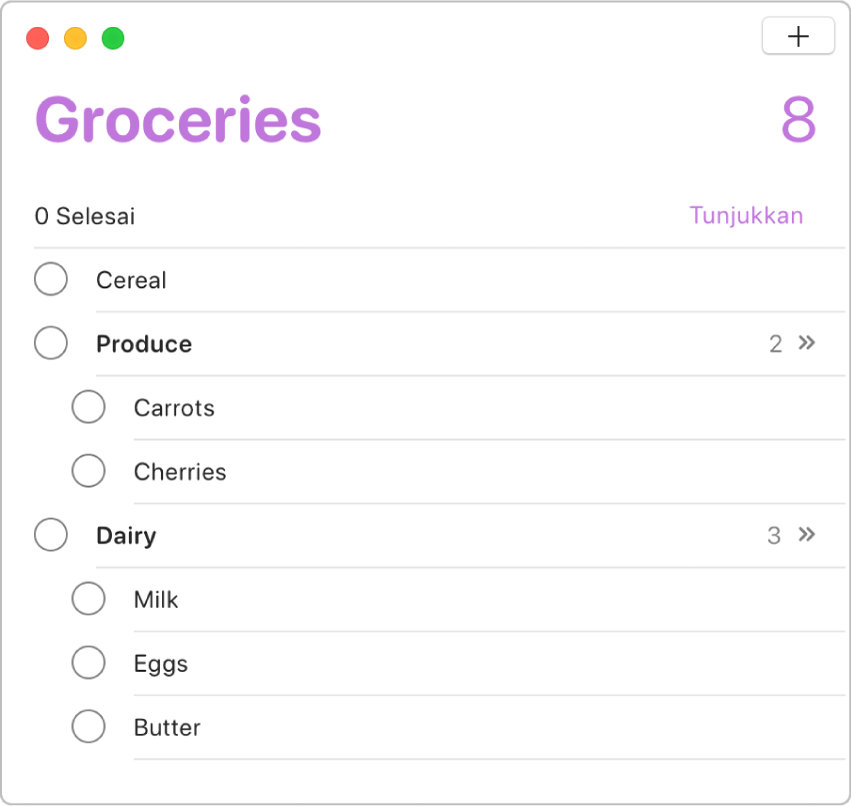This screenshot has width=851, height=806.
Task: Toggle the Dairy completion circle
Action: point(51,535)
